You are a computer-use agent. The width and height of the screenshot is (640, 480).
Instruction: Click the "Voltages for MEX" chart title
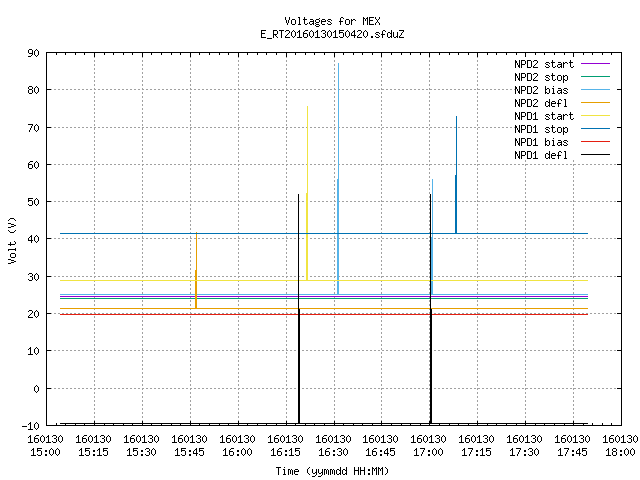(332, 21)
